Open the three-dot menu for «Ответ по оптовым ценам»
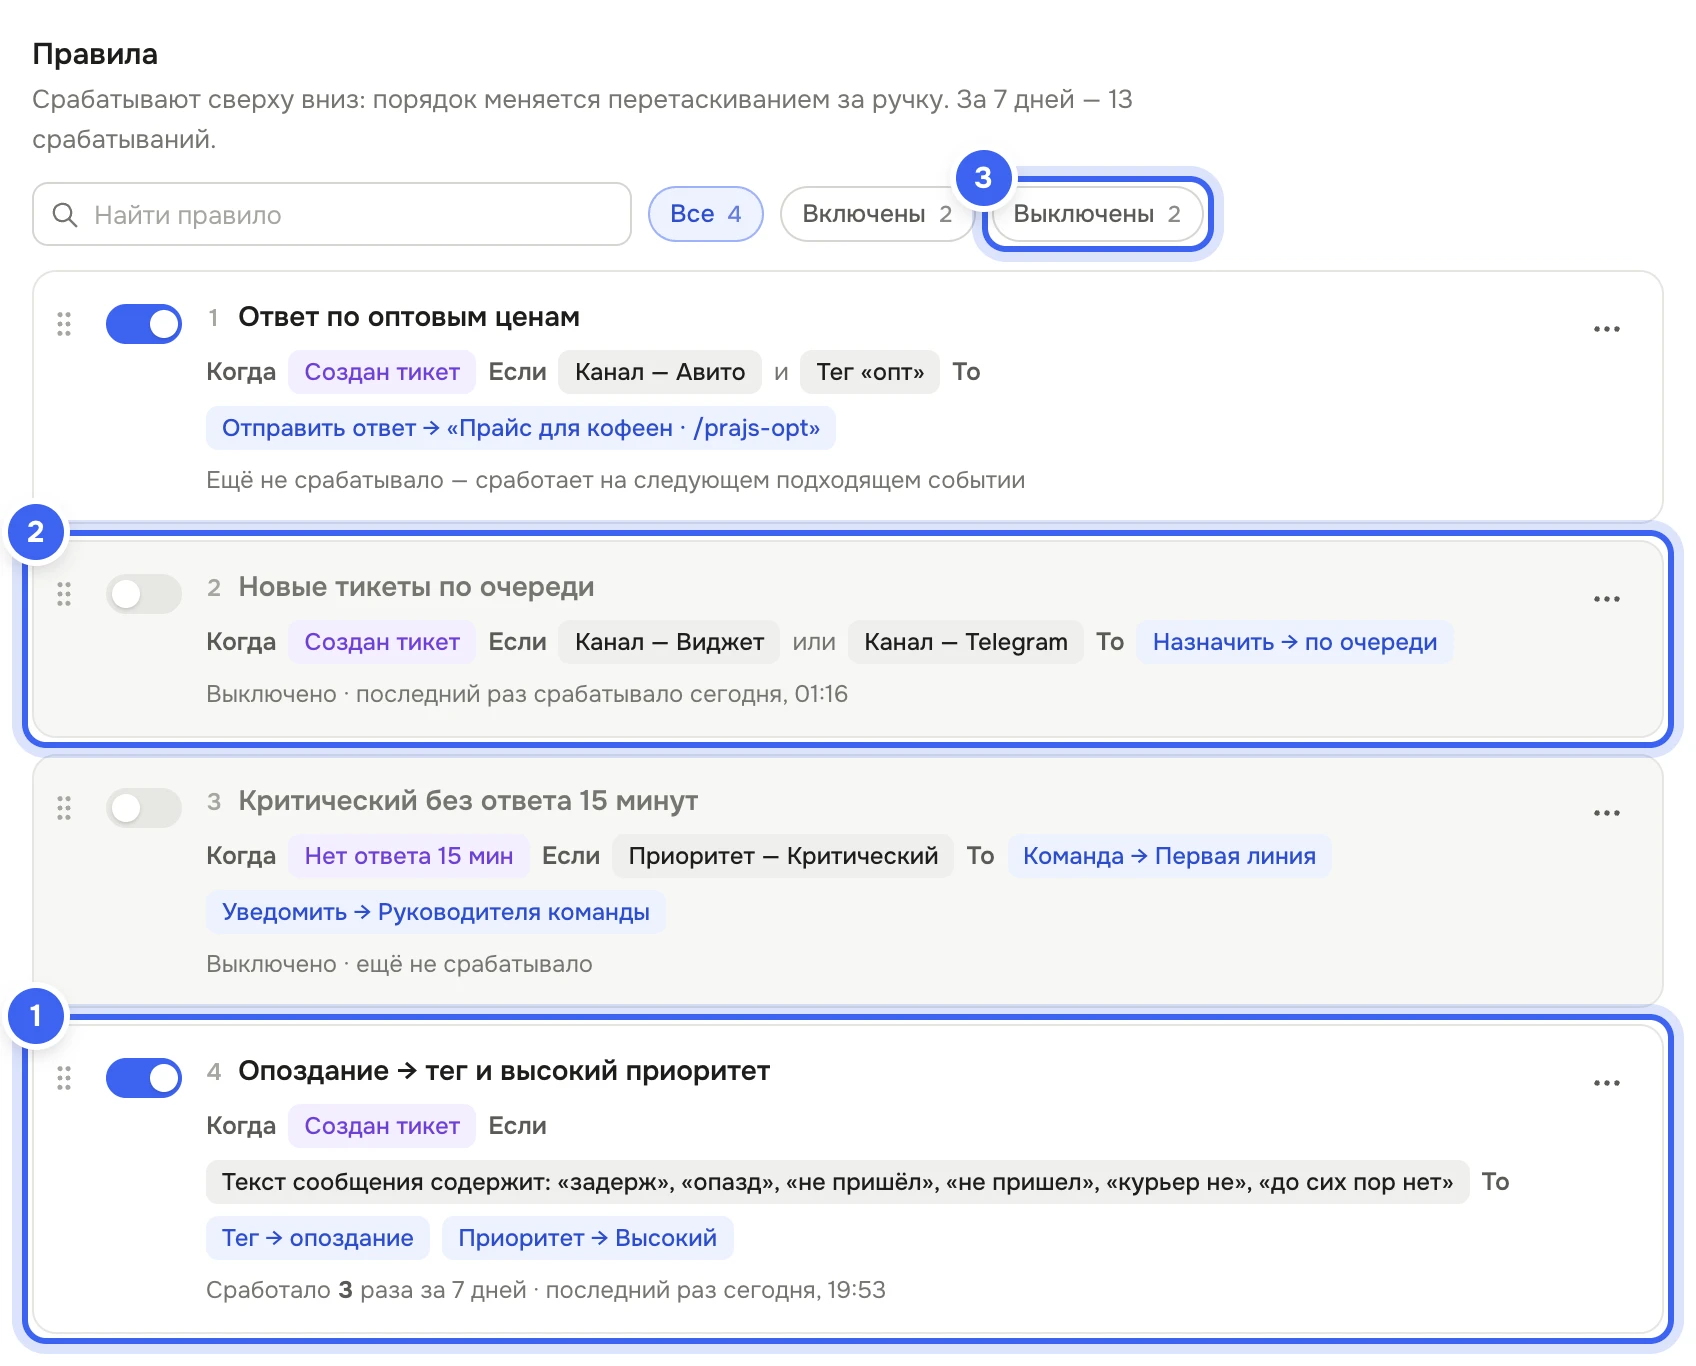This screenshot has height=1366, width=1696. 1606,329
